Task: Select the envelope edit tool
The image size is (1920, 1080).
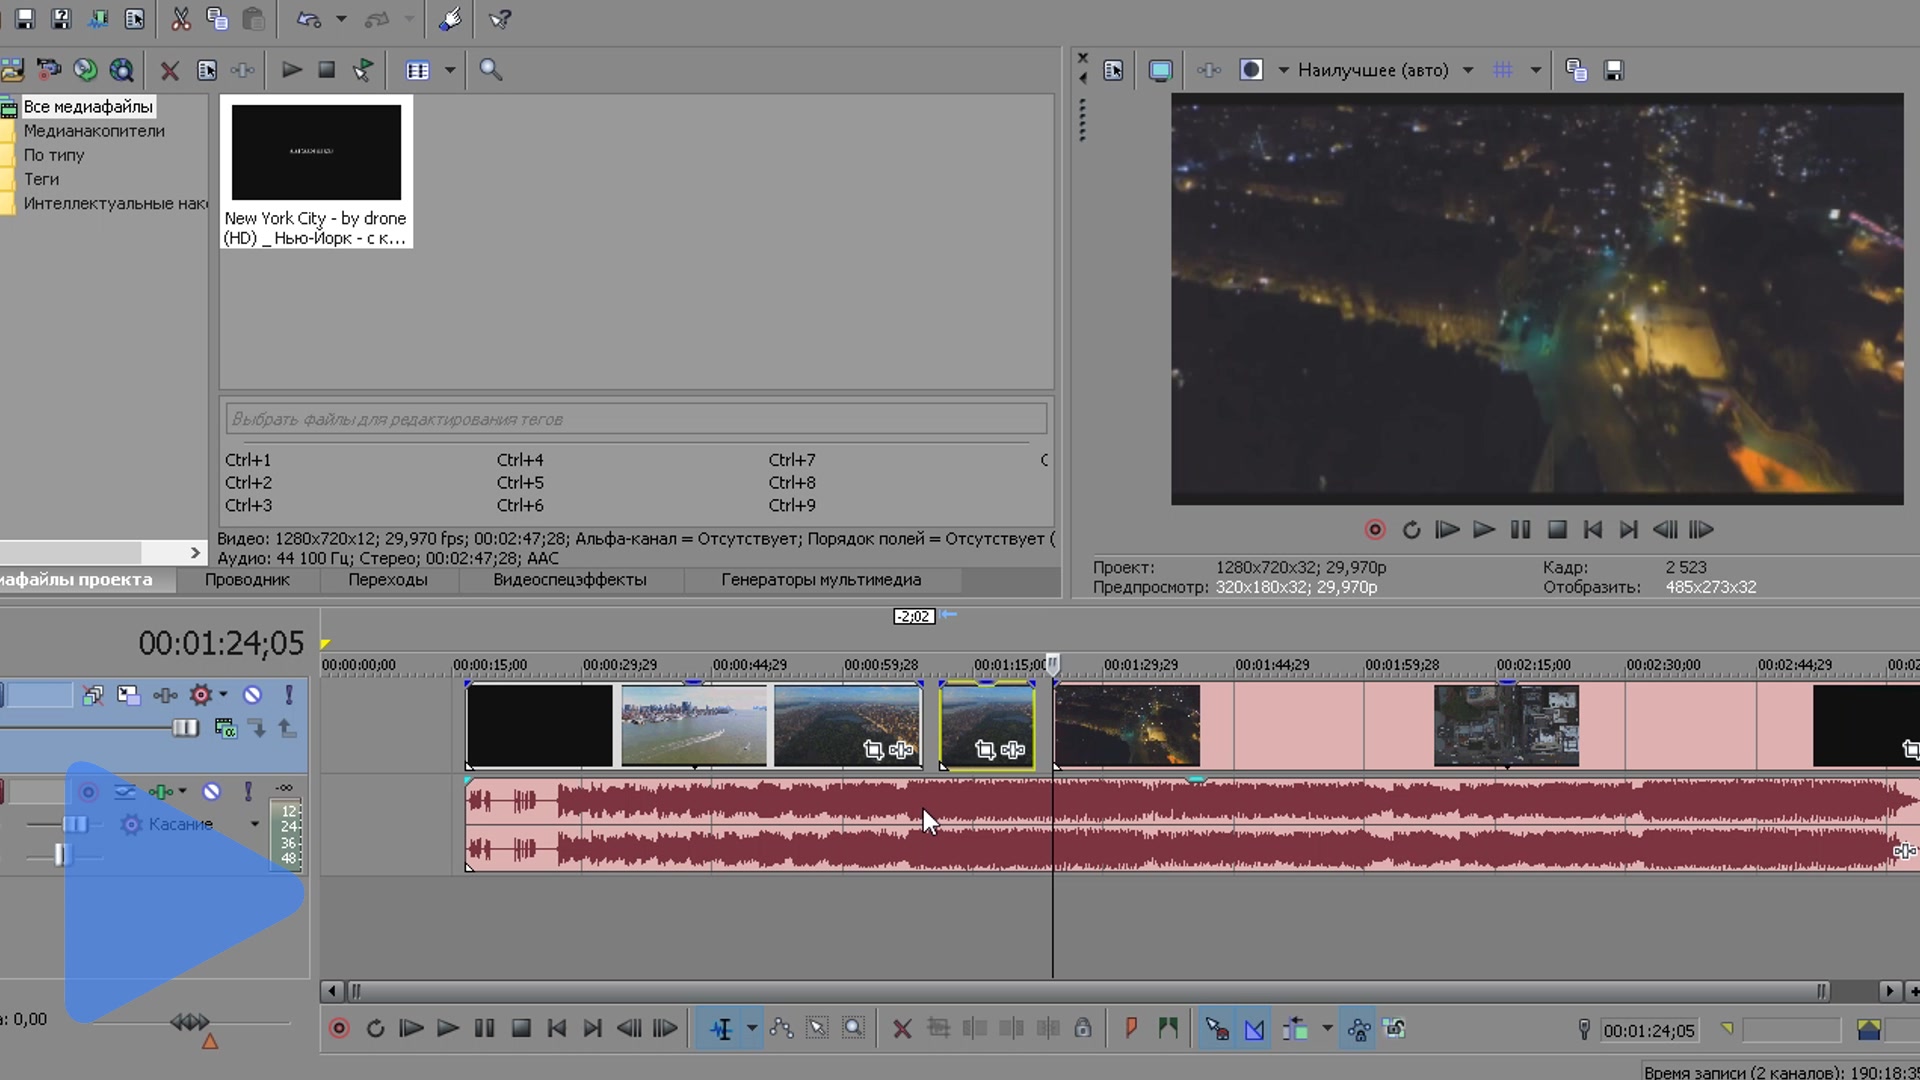Action: click(x=781, y=1029)
